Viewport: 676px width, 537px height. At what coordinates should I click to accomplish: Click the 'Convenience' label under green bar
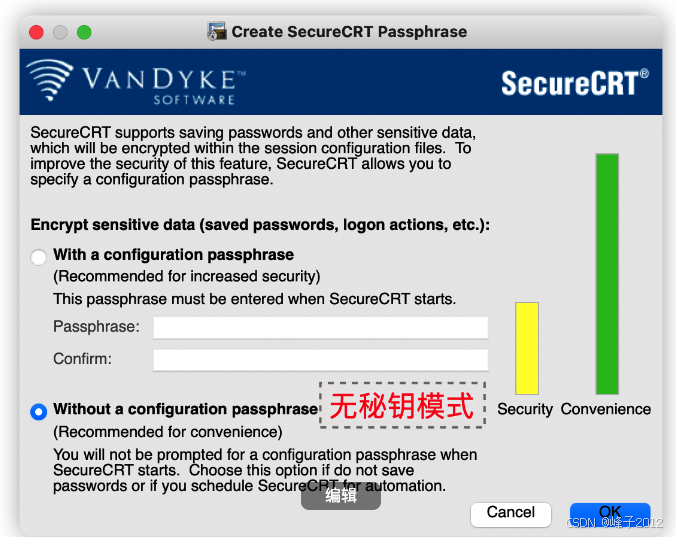tap(606, 409)
